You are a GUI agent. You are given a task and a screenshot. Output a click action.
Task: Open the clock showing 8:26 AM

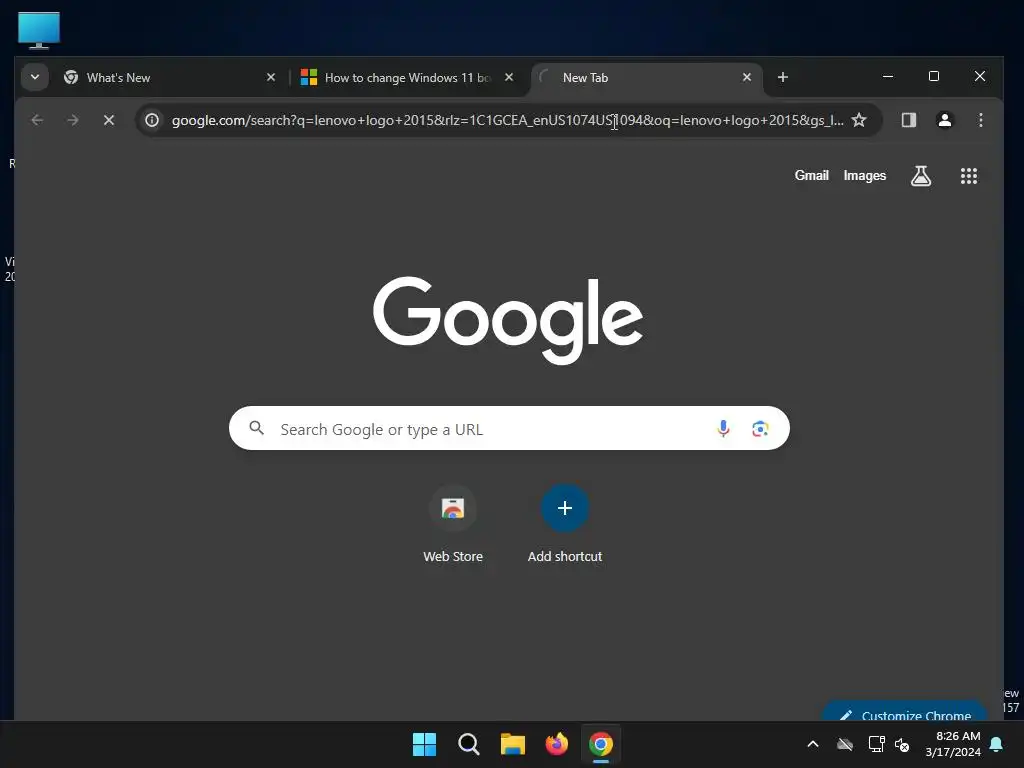point(953,744)
